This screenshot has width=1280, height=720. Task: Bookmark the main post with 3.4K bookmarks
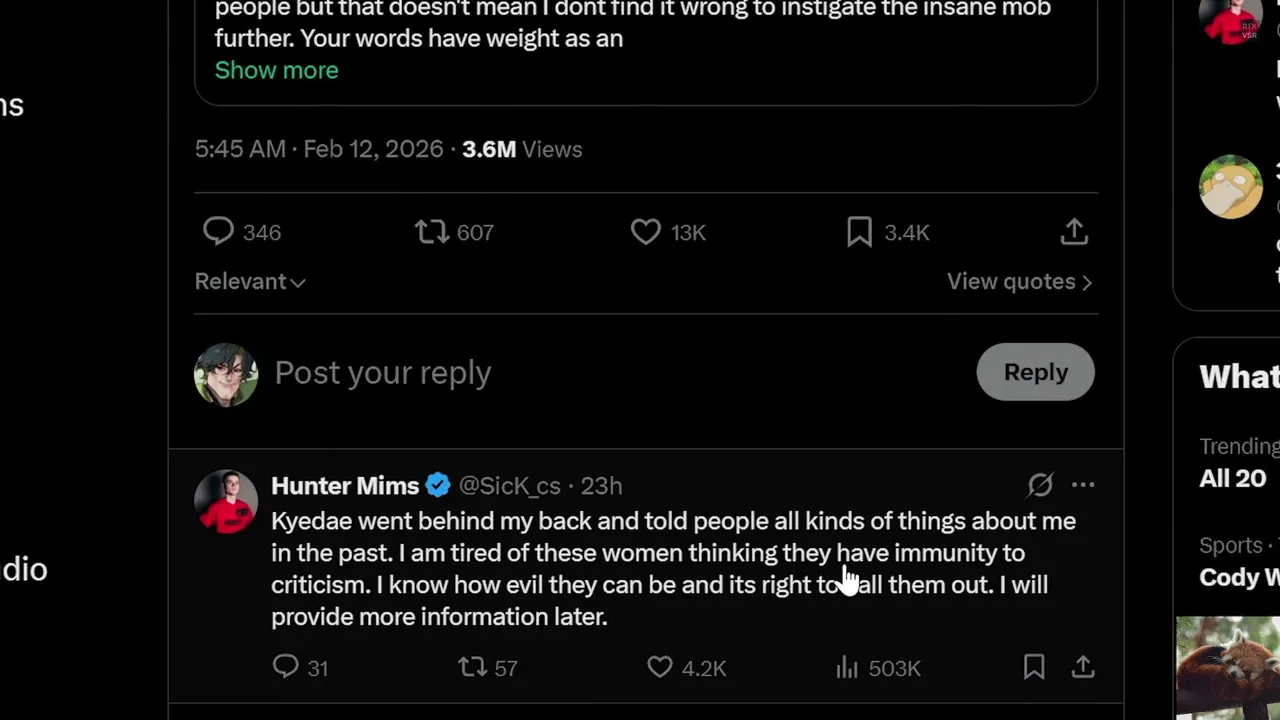pyautogui.click(x=859, y=232)
